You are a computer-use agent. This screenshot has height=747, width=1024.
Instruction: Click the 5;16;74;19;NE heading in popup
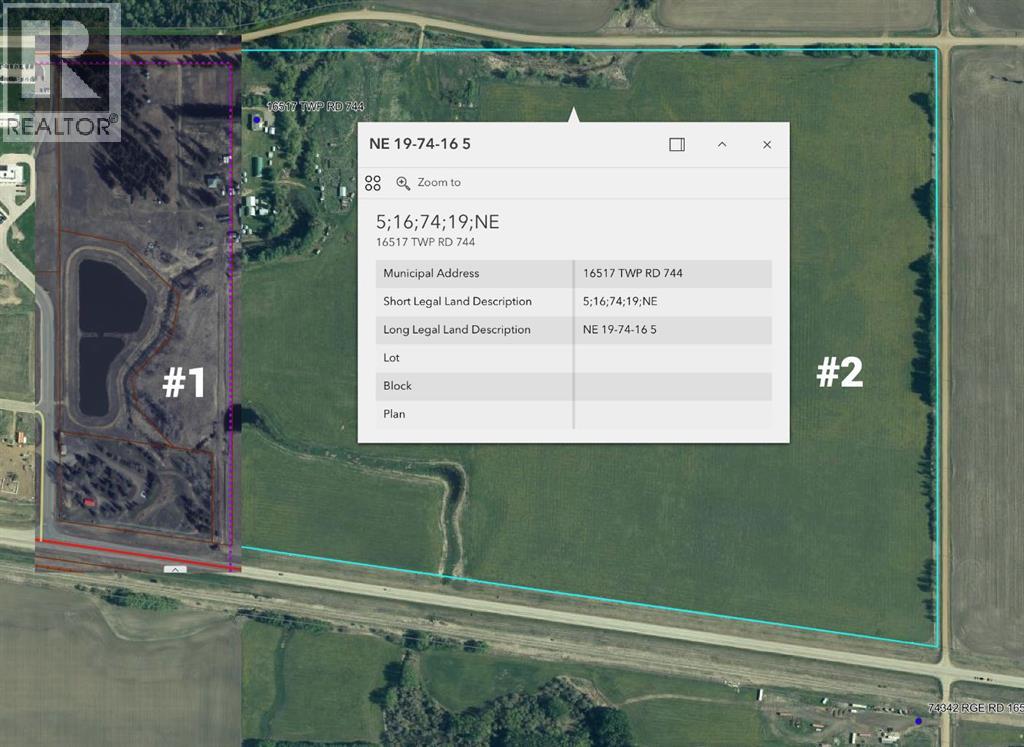tap(437, 222)
